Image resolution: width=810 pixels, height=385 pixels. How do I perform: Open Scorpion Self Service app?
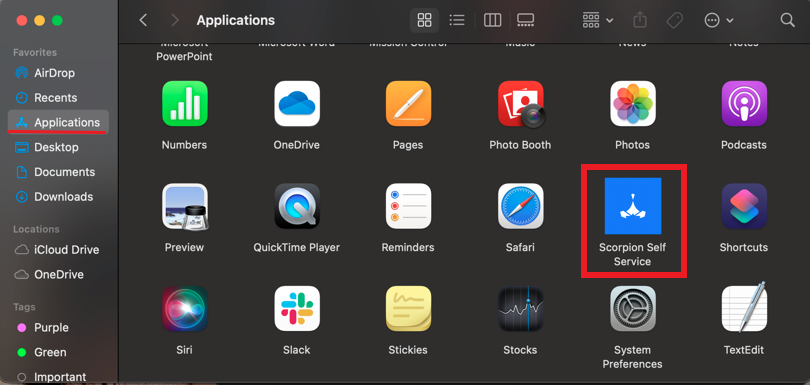pyautogui.click(x=633, y=206)
